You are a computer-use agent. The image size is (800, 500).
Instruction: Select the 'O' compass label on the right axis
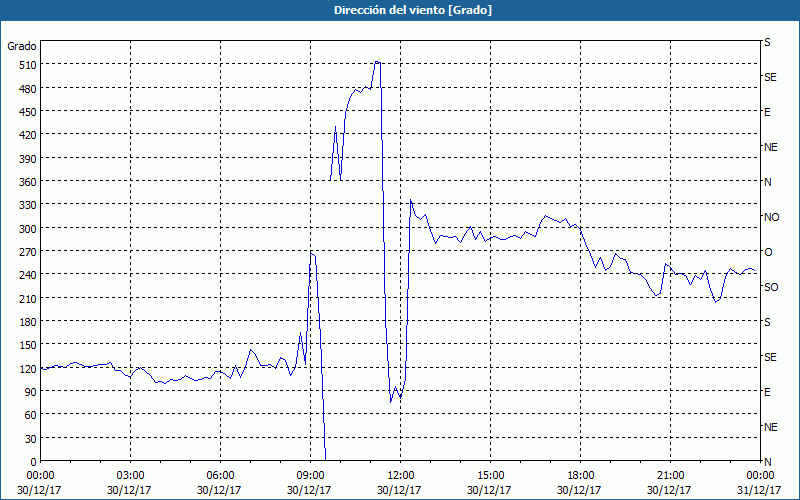[768, 252]
